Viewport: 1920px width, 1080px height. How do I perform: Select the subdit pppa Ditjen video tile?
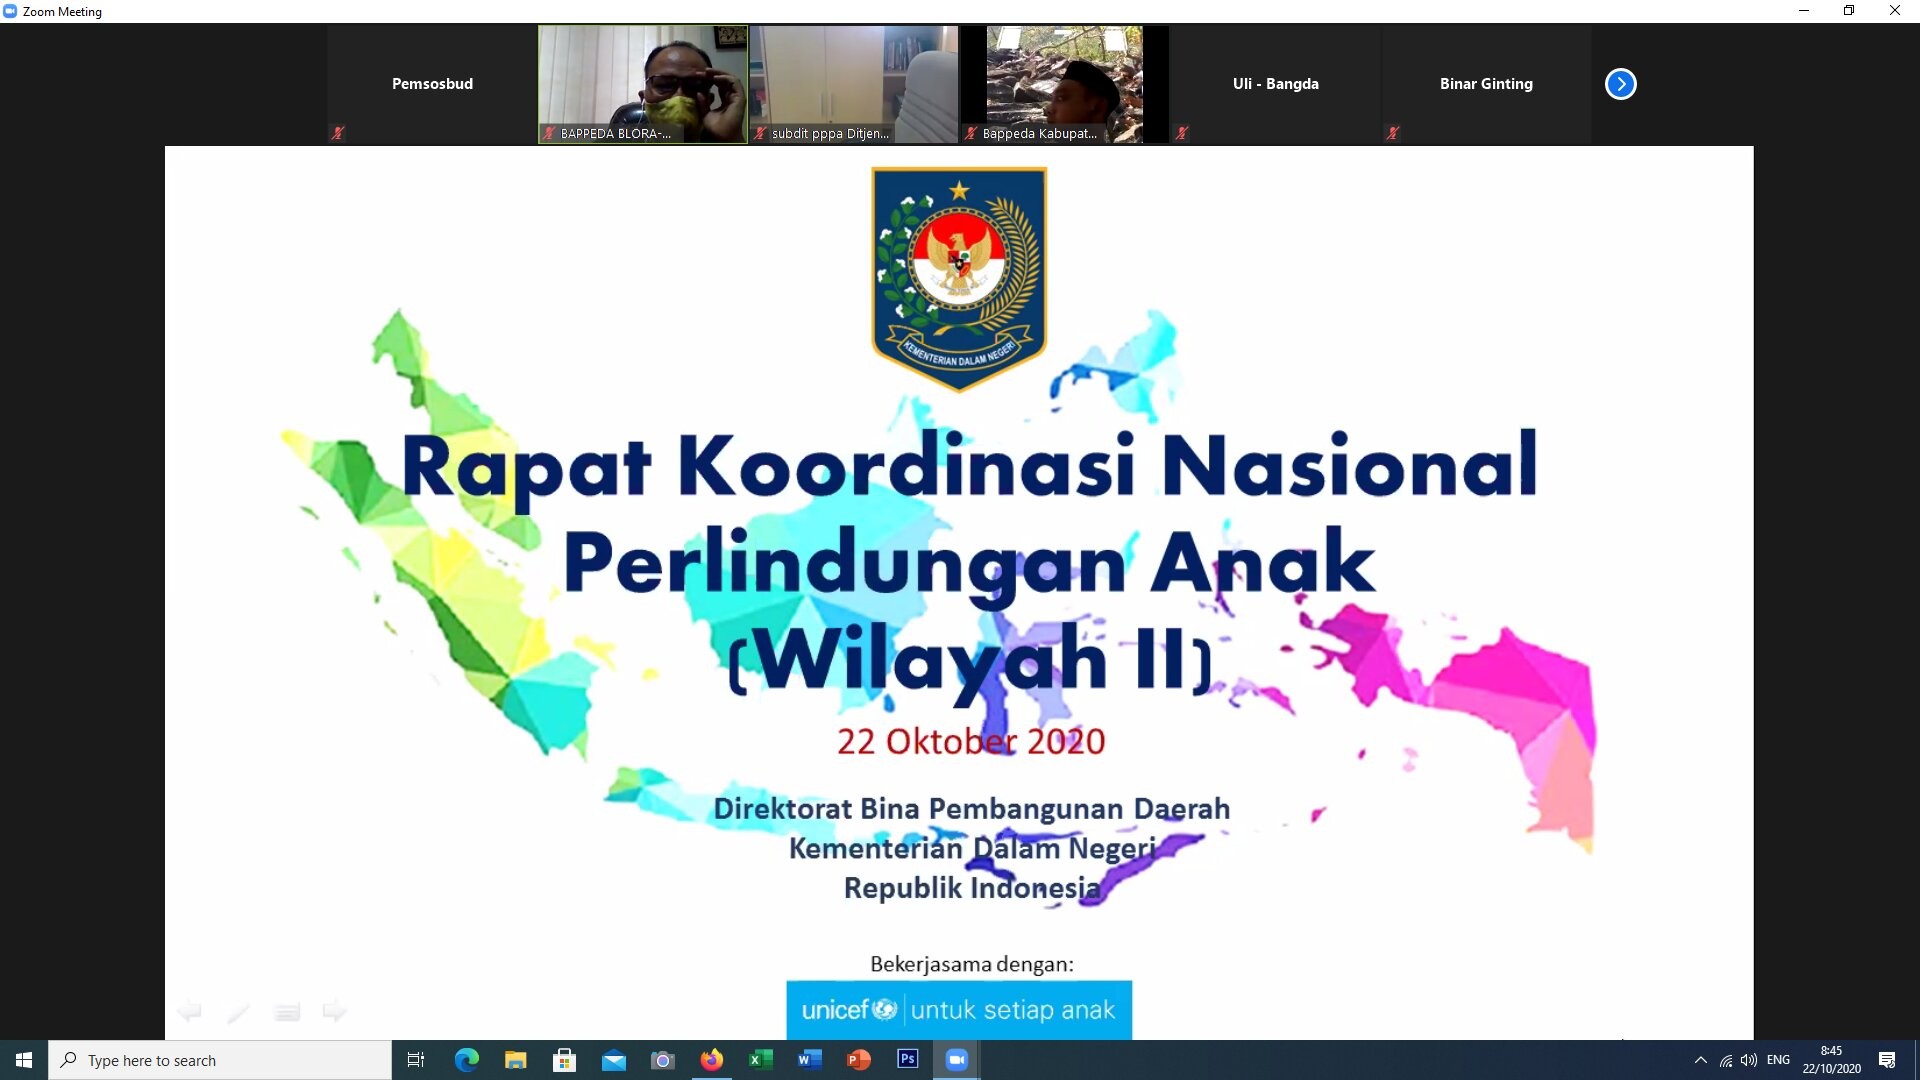tap(854, 84)
